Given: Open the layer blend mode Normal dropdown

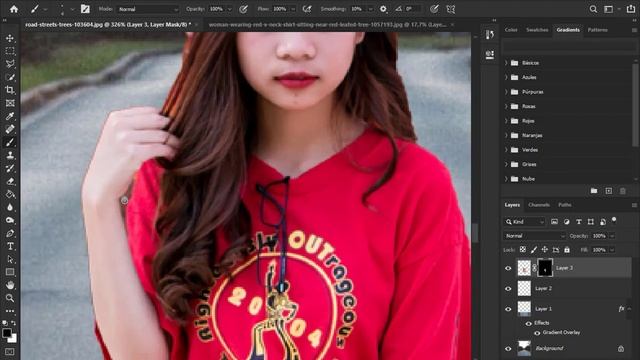Looking at the screenshot, I should [534, 236].
